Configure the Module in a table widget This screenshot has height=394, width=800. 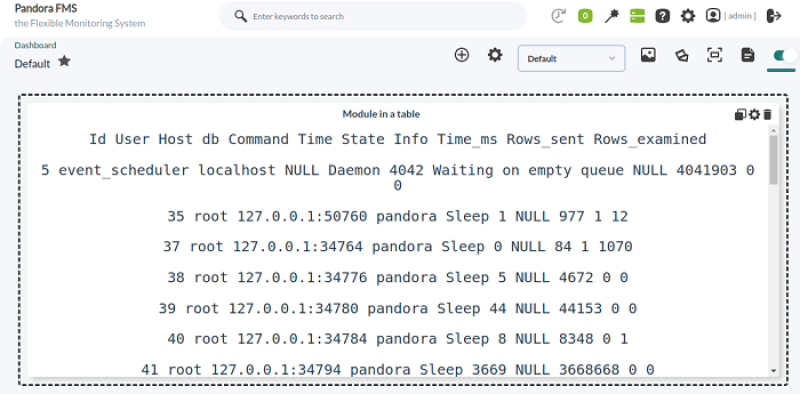pyautogui.click(x=755, y=115)
